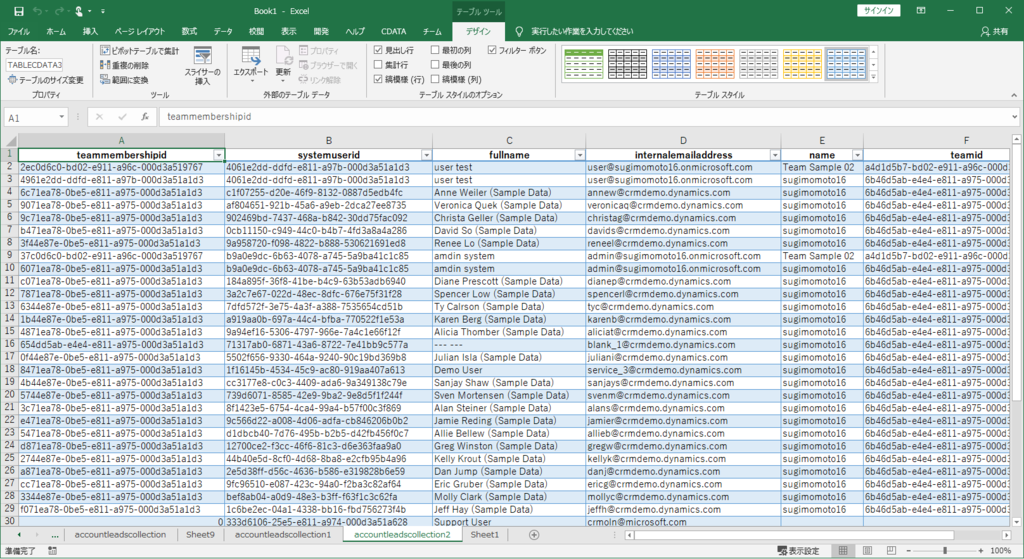Click the Share (共有) person icon

click(x=985, y=31)
